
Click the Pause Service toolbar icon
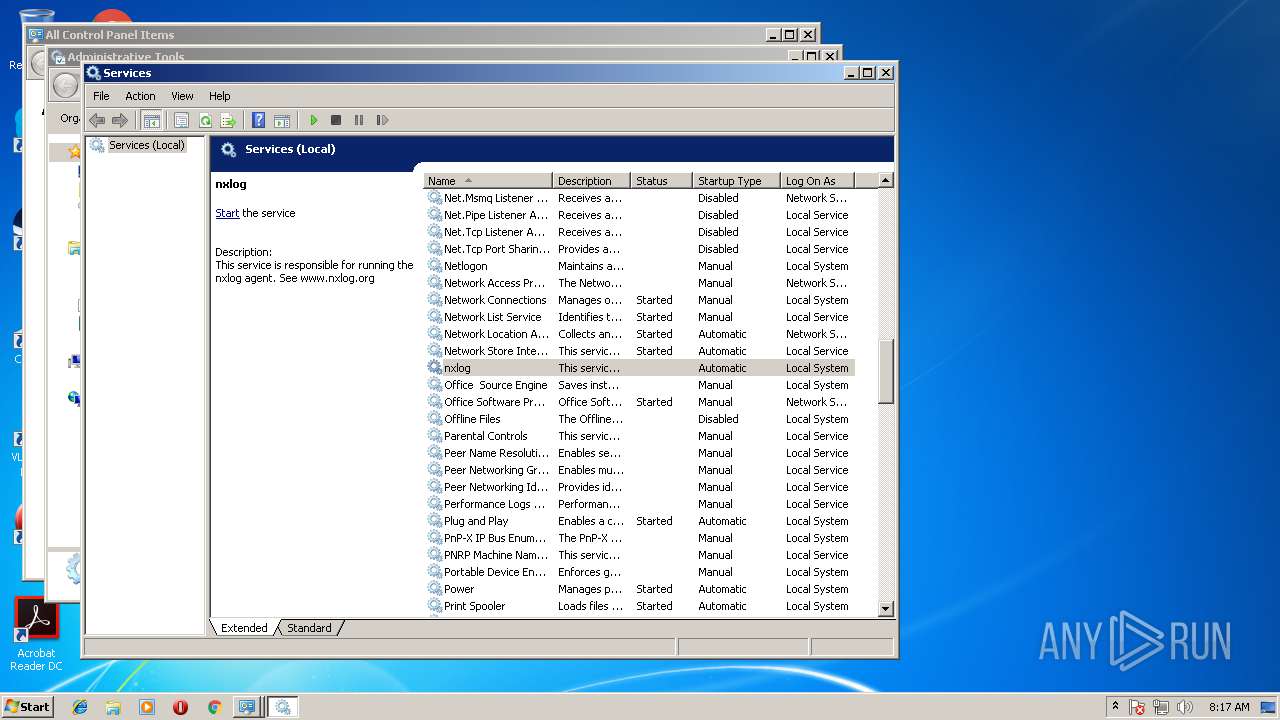359,120
